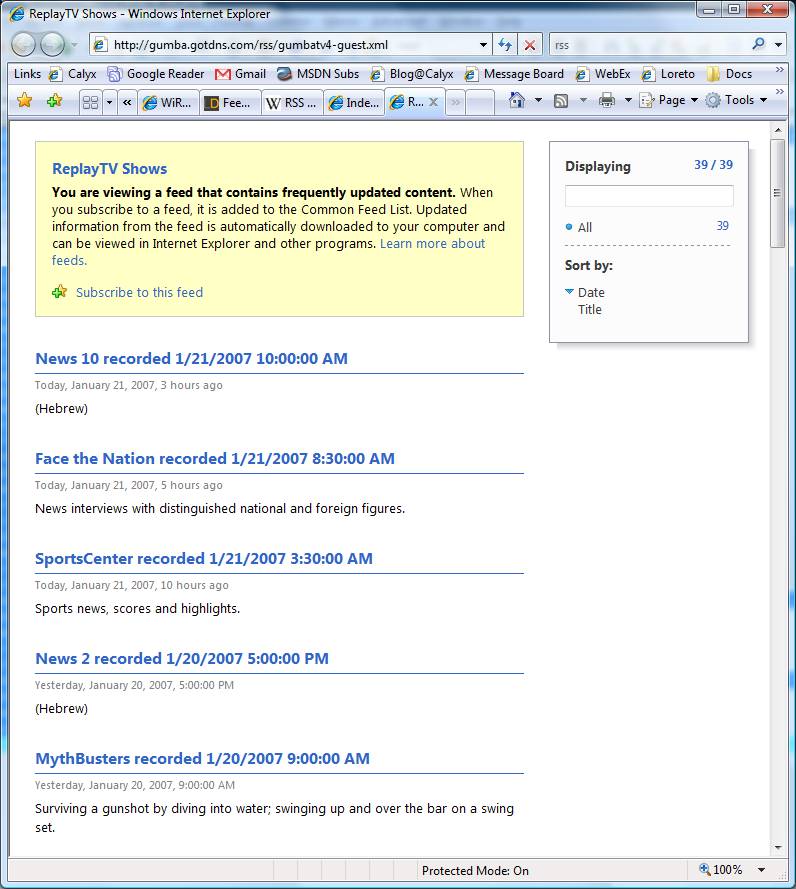The height and width of the screenshot is (889, 796).
Task: Click the magnifier search icon
Action: pyautogui.click(x=759, y=44)
